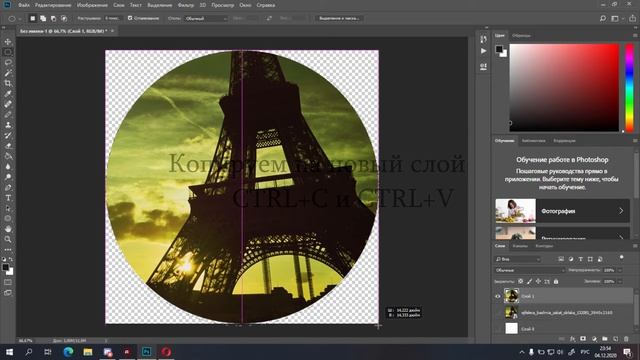Image resolution: width=640 pixels, height=360 pixels.
Task: Open the tool preset picker arrow
Action: (19, 18)
